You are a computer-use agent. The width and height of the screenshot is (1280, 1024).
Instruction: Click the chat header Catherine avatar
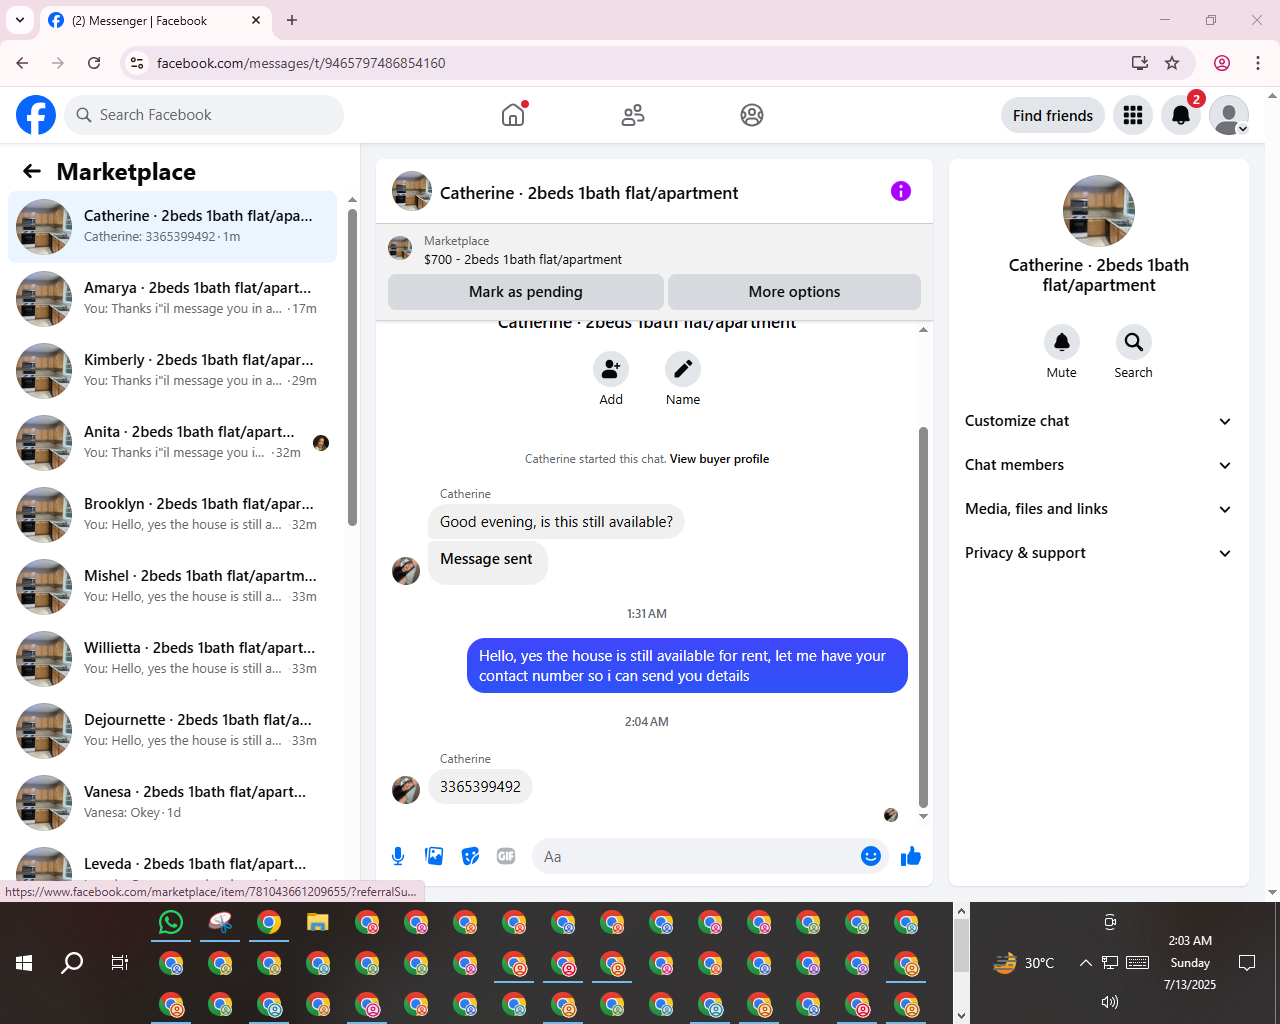pos(412,191)
